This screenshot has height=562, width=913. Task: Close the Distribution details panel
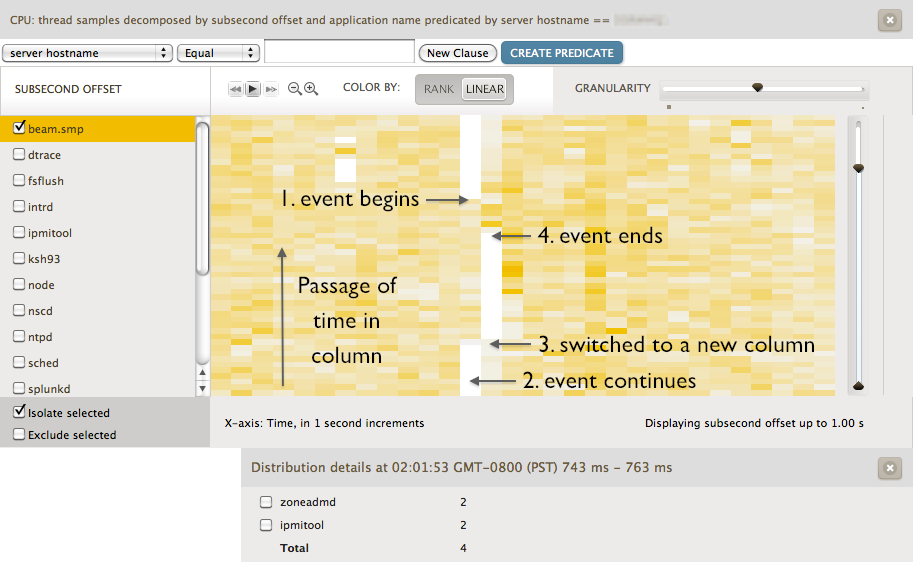888,467
